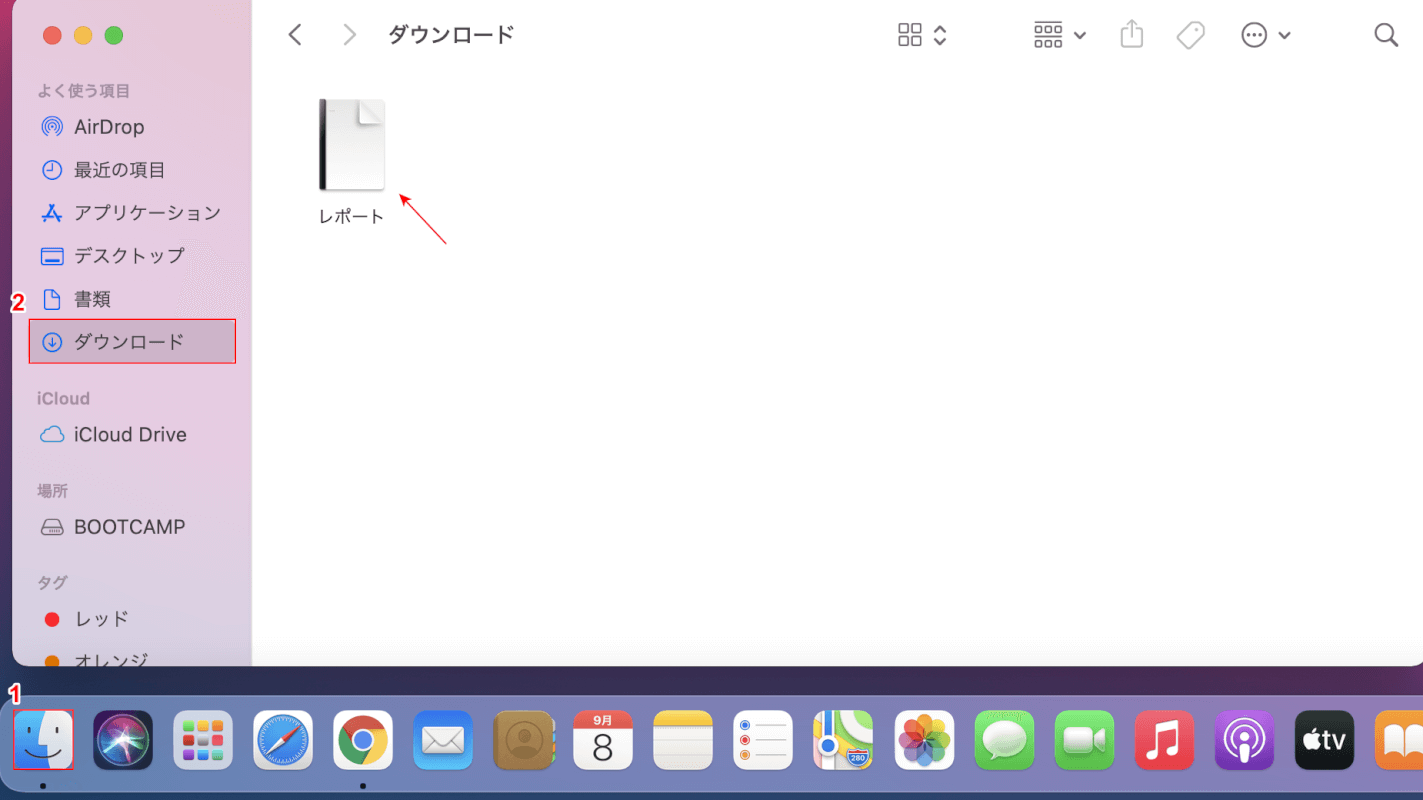Select アプリケーション in the sidebar
The height and width of the screenshot is (800, 1423).
(132, 213)
